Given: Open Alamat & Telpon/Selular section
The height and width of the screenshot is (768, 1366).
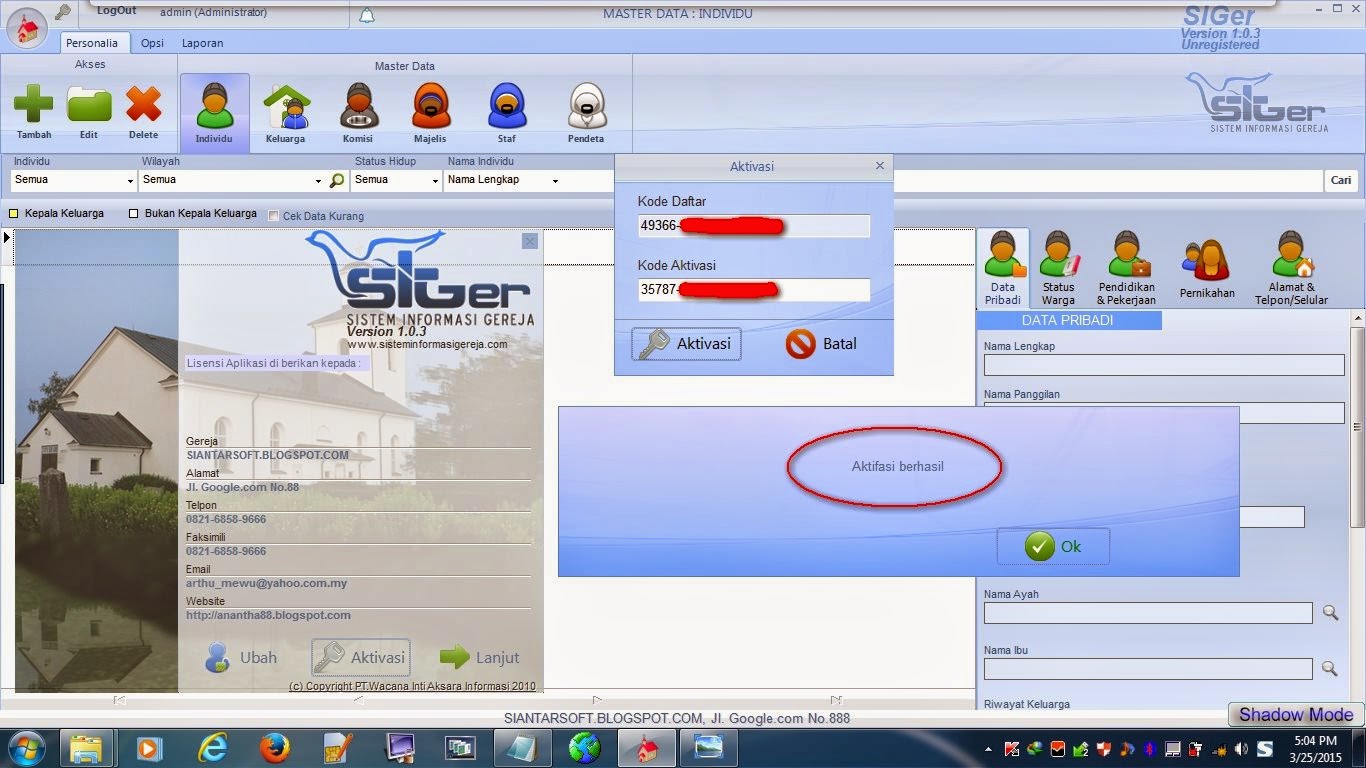Looking at the screenshot, I should point(1291,267).
